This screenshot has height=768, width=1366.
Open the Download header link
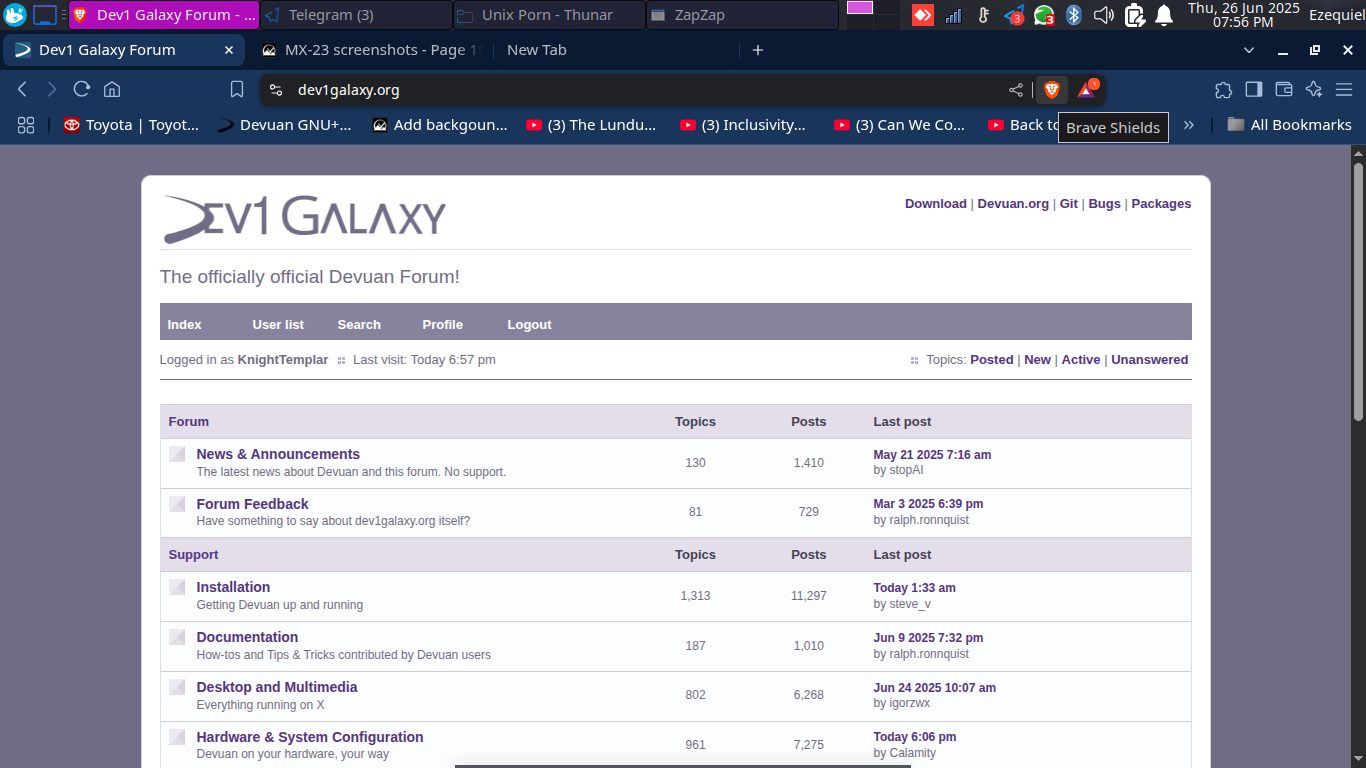(x=936, y=203)
